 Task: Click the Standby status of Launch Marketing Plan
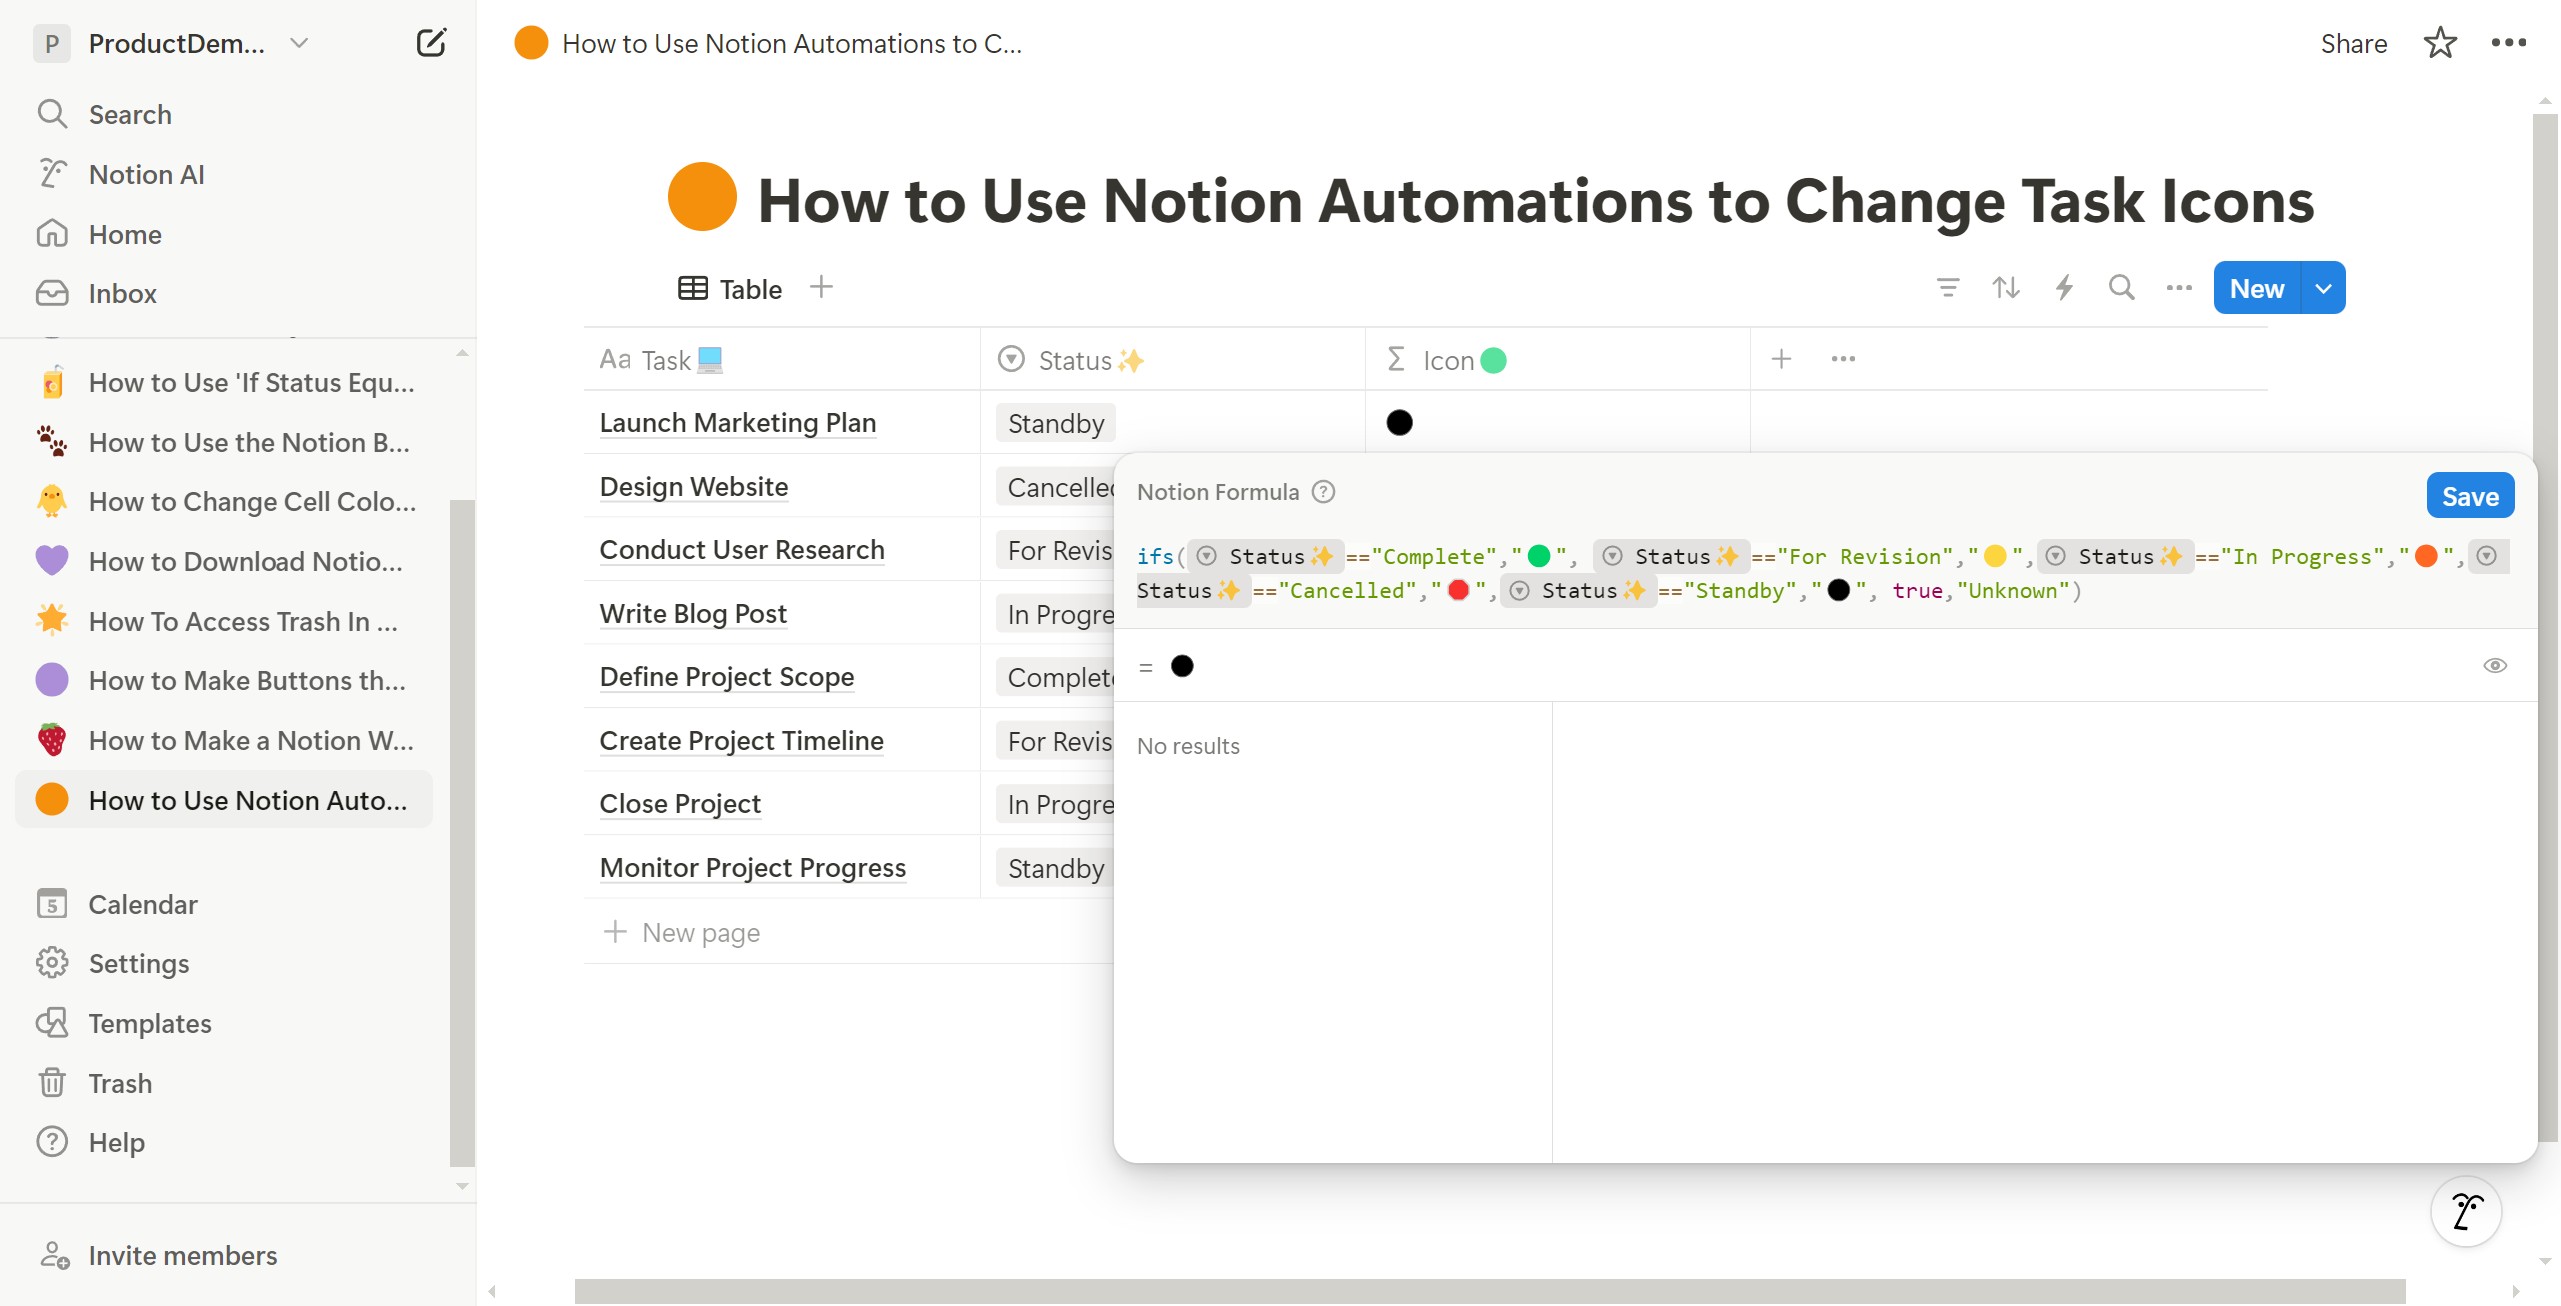pos(1055,424)
